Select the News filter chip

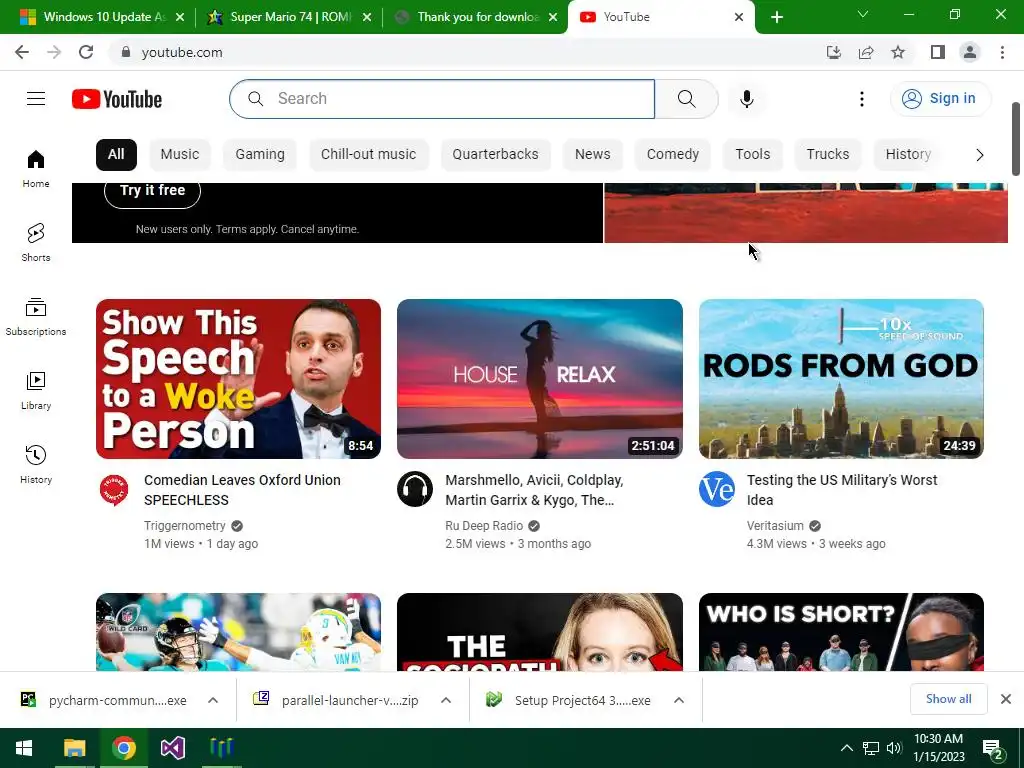tap(592, 155)
